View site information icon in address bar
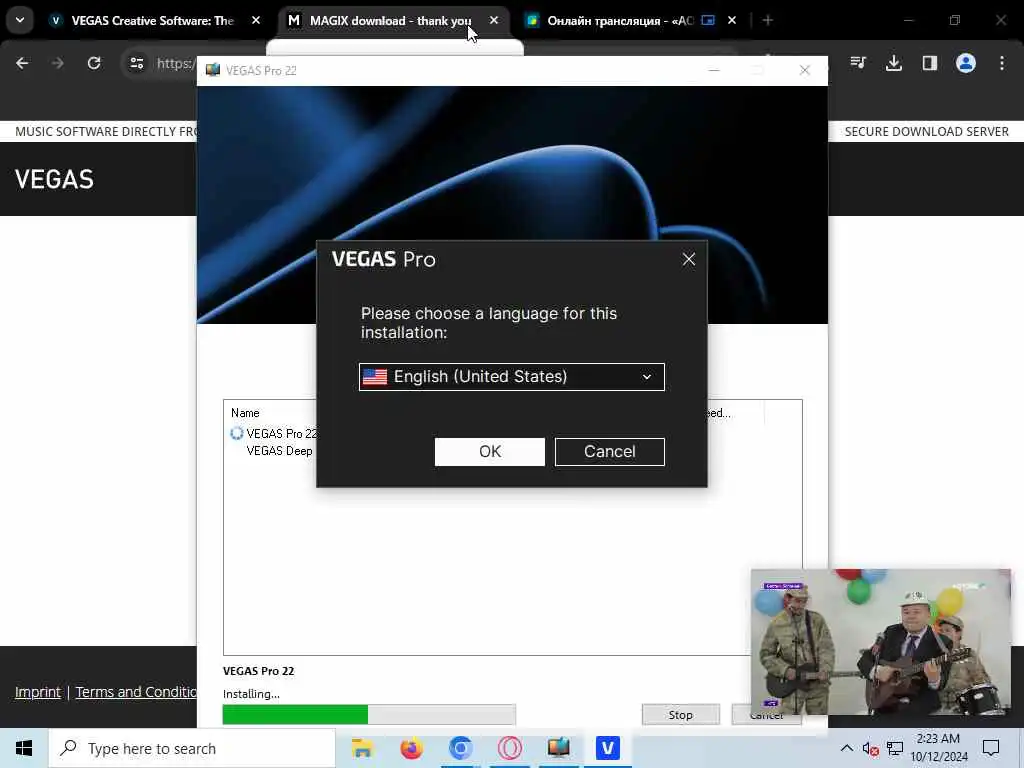 pos(136,63)
